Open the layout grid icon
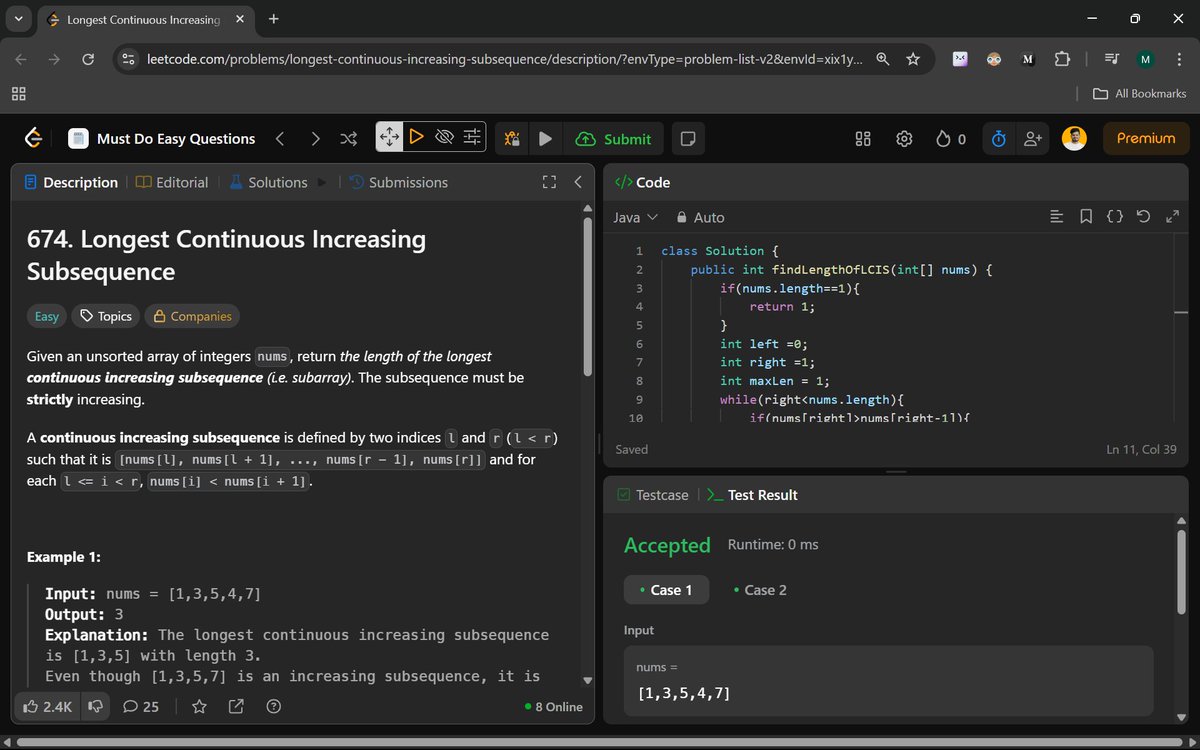This screenshot has width=1200, height=750. point(863,139)
